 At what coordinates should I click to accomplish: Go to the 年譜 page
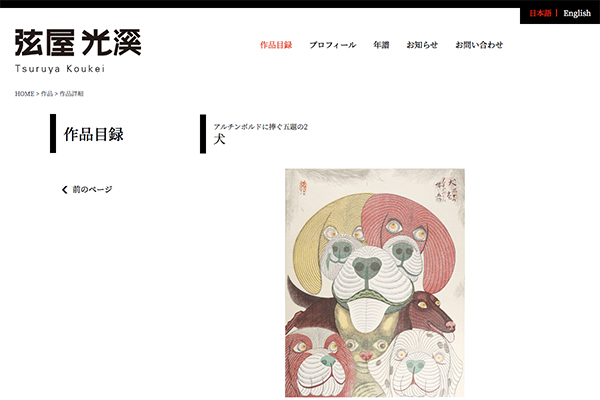point(381,45)
